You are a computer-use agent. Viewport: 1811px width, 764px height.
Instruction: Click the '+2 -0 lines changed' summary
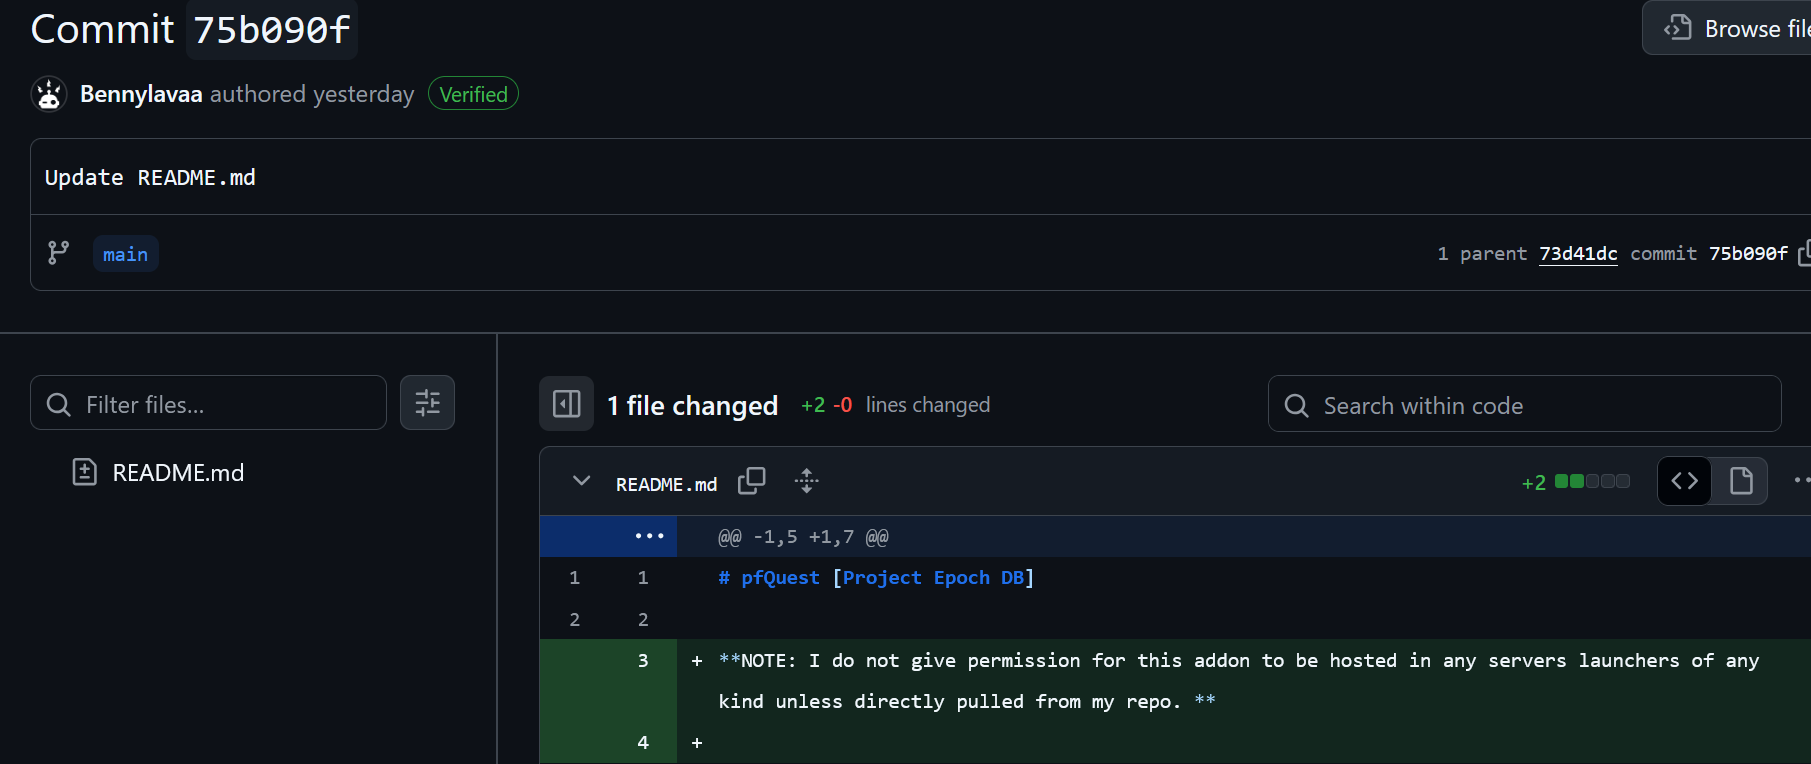click(895, 405)
